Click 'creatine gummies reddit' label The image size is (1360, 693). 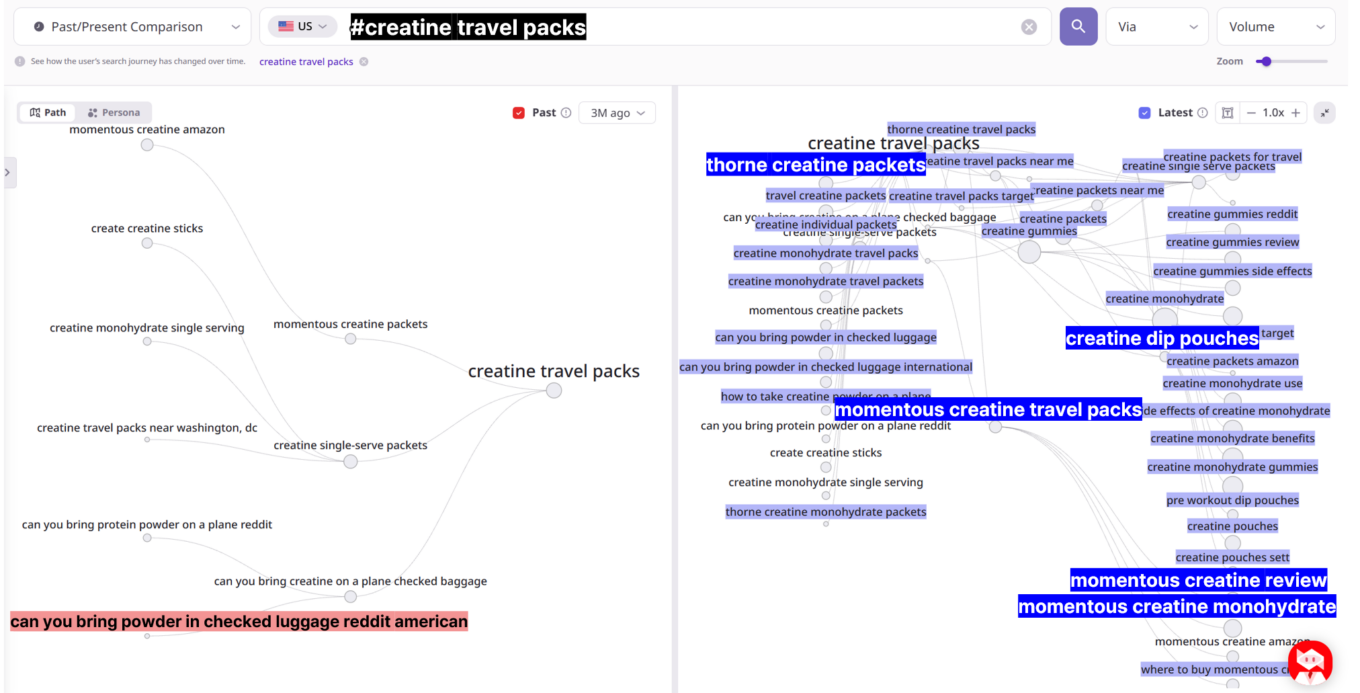coord(1232,214)
